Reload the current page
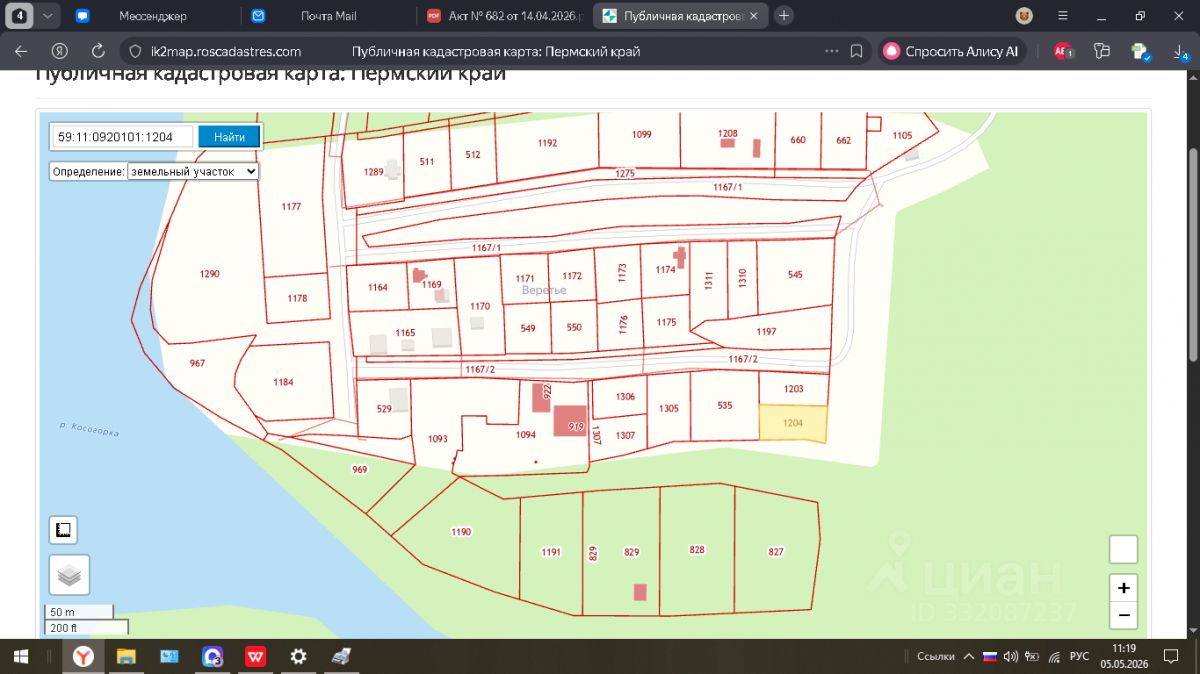This screenshot has height=674, width=1200. 98,51
